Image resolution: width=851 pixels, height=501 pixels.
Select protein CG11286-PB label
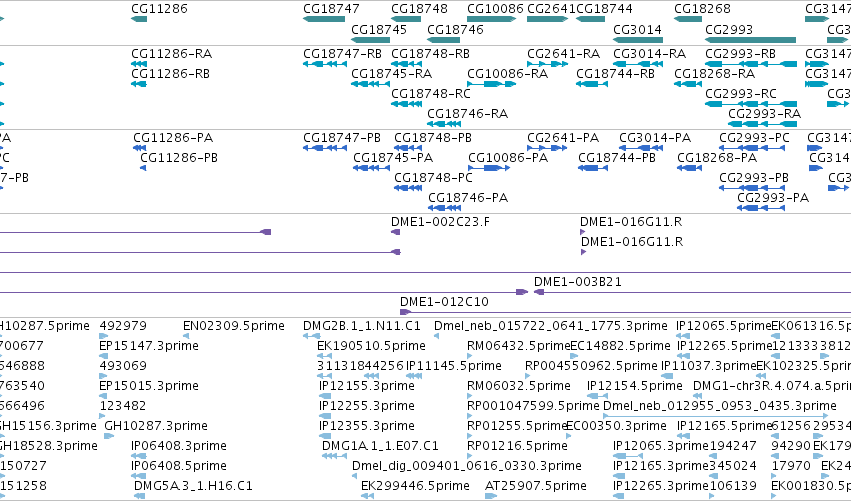point(179,158)
